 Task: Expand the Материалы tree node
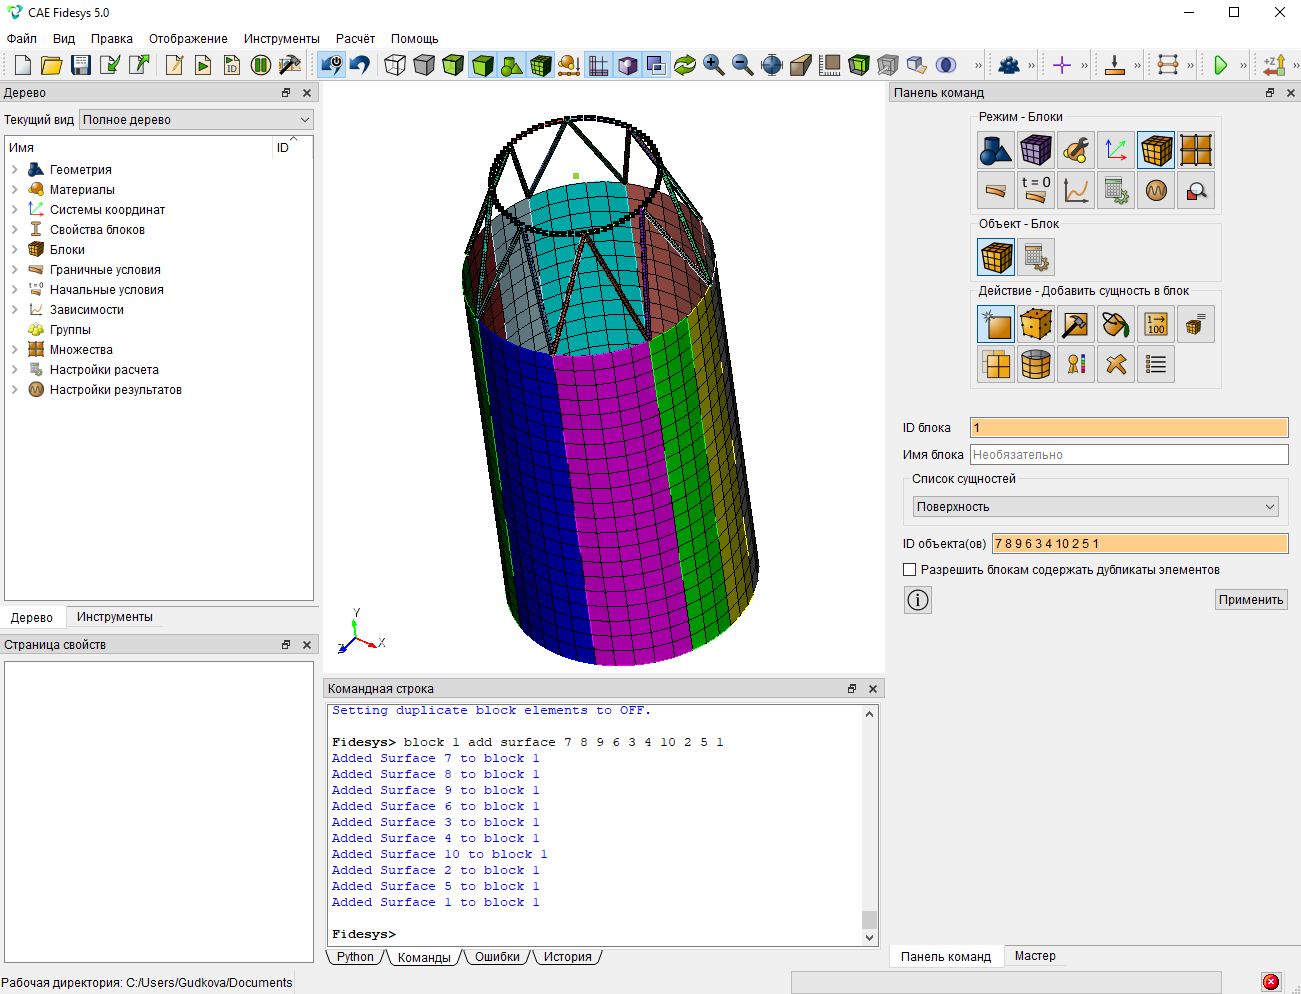15,190
